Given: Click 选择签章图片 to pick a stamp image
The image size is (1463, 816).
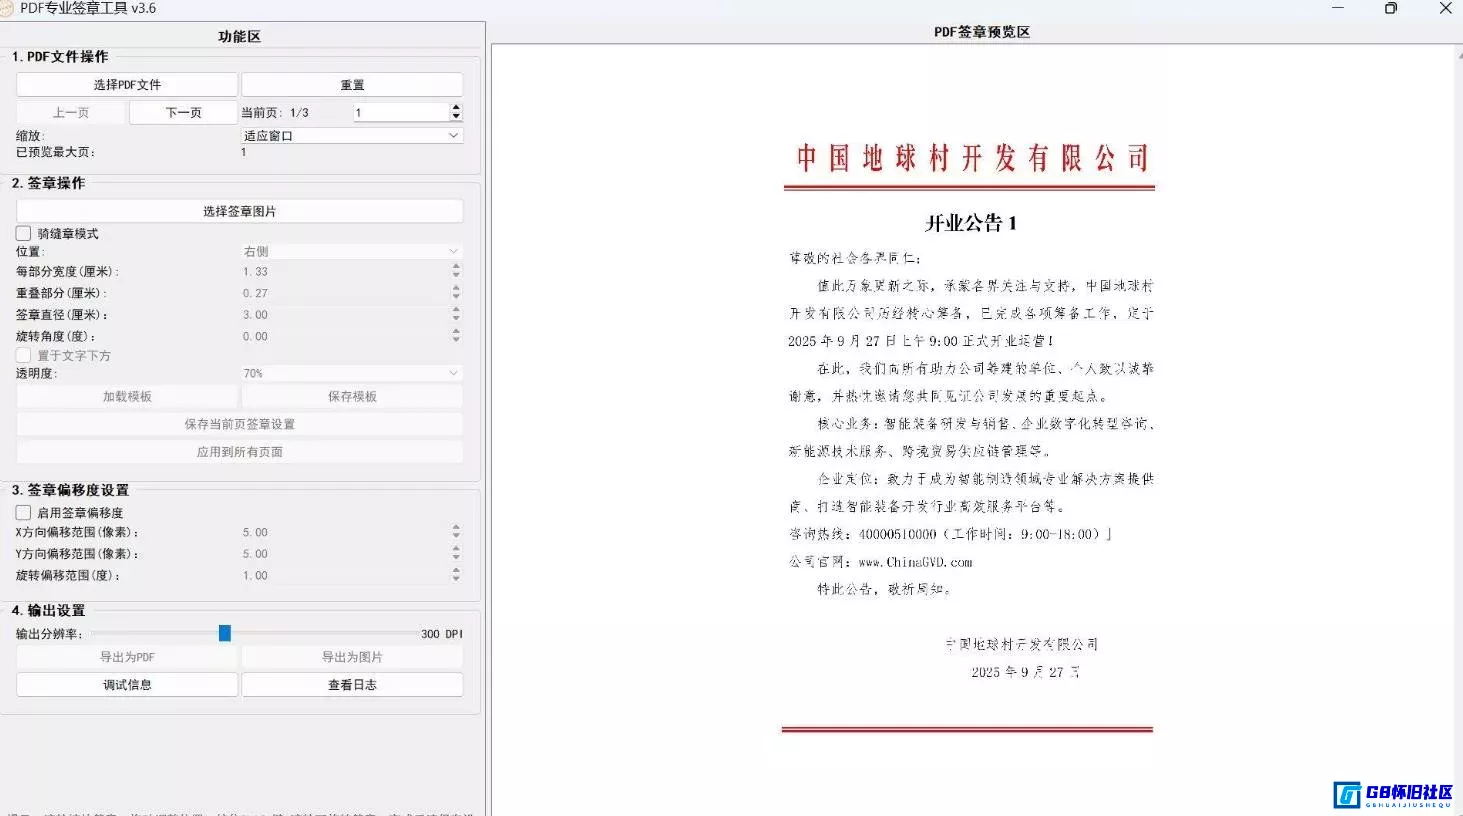Looking at the screenshot, I should [x=239, y=211].
